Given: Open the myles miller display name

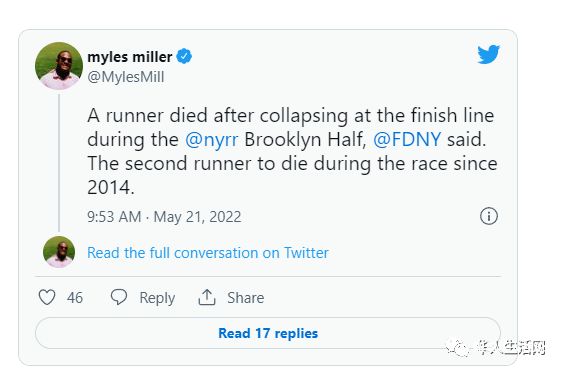Looking at the screenshot, I should pos(130,57).
